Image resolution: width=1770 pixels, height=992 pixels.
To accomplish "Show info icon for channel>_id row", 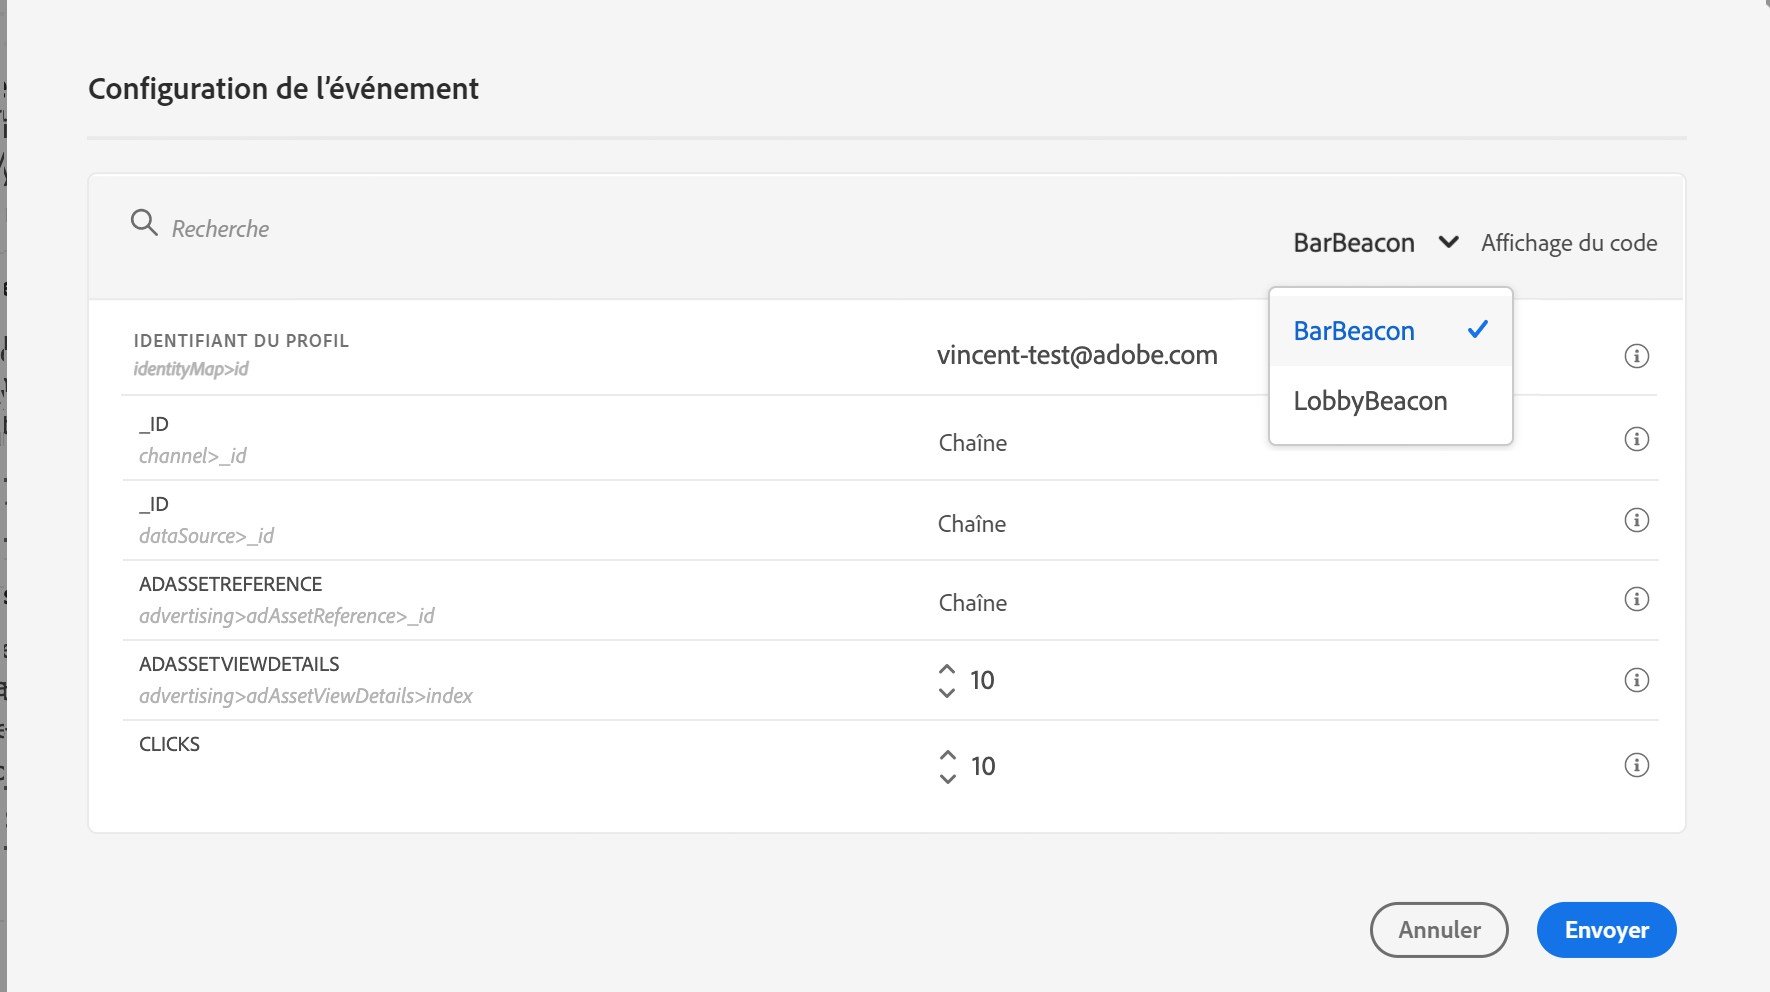I will 1636,439.
